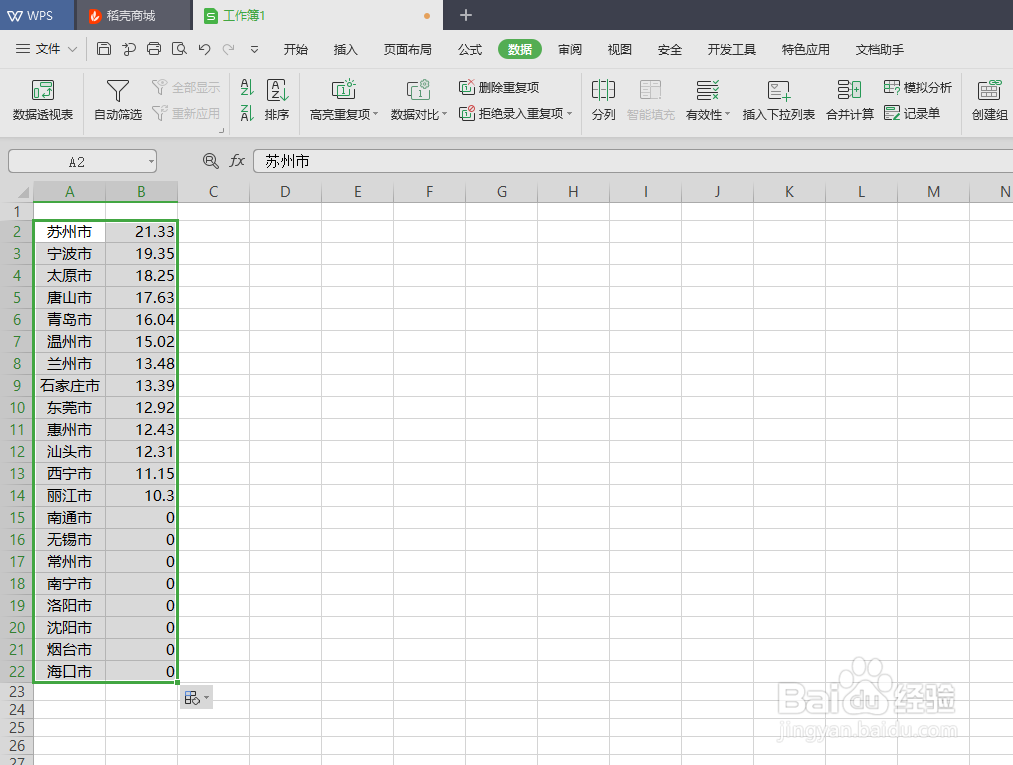Expand data compare dropdown arrow
This screenshot has height=765, width=1013.
pos(444,114)
